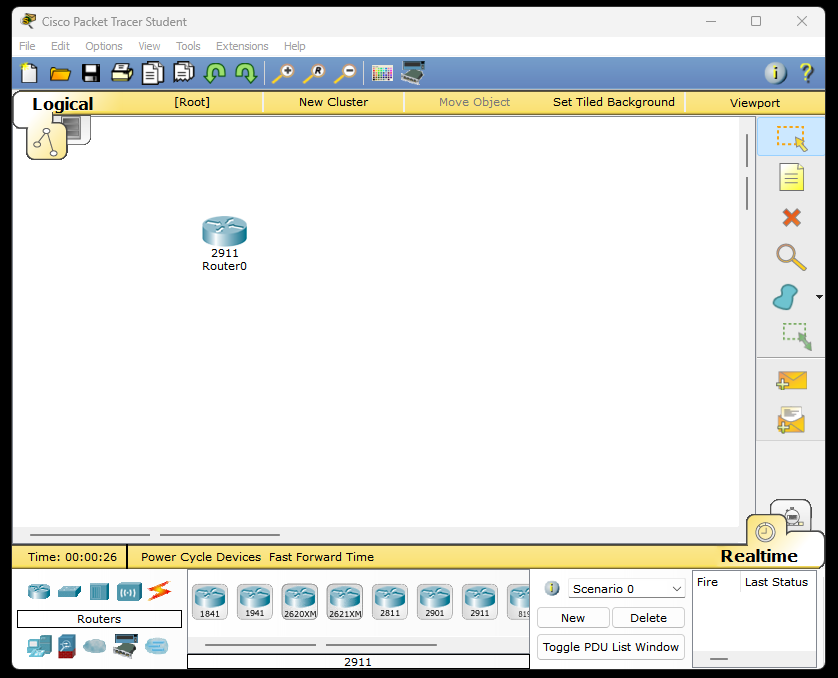This screenshot has height=678, width=838.
Task: Click the Zoom In magnifier
Action: [x=283, y=73]
